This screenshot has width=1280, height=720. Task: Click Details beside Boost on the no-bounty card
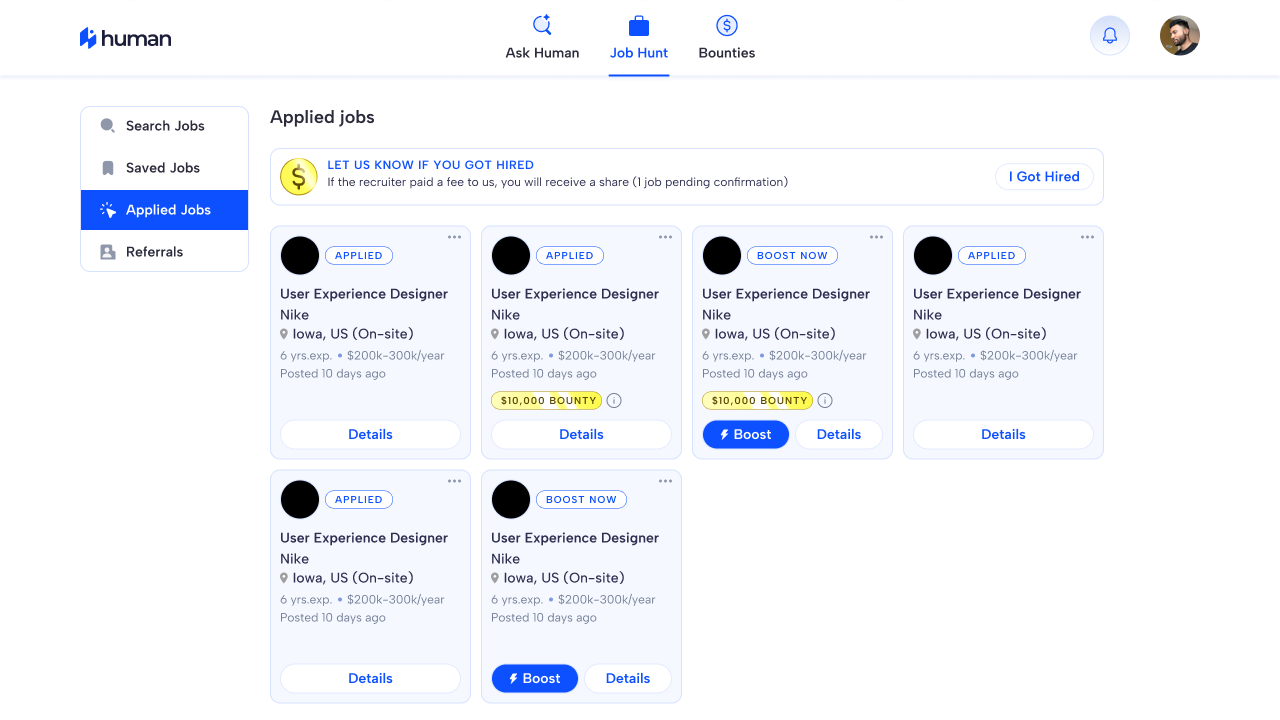[628, 678]
